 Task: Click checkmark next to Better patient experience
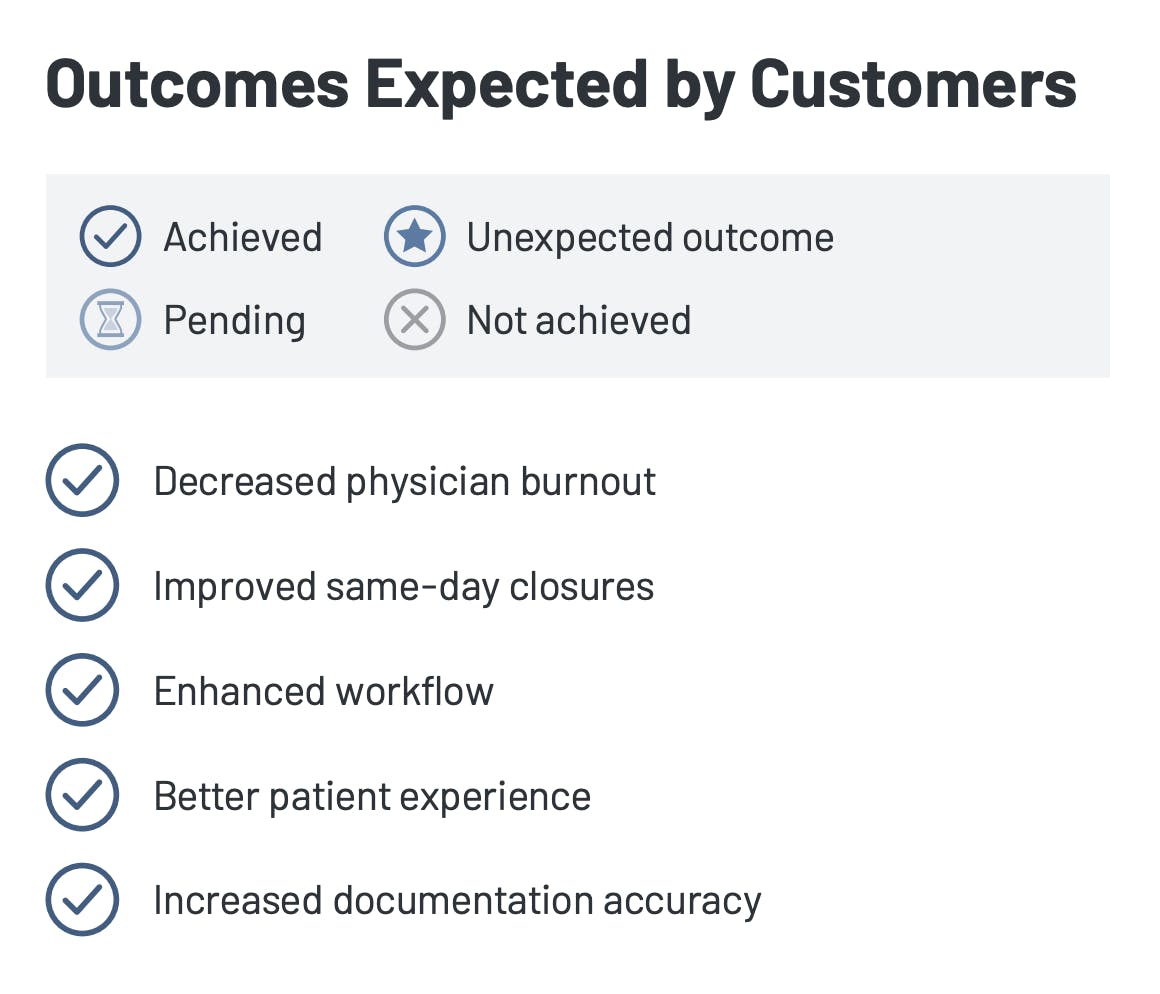tap(83, 796)
